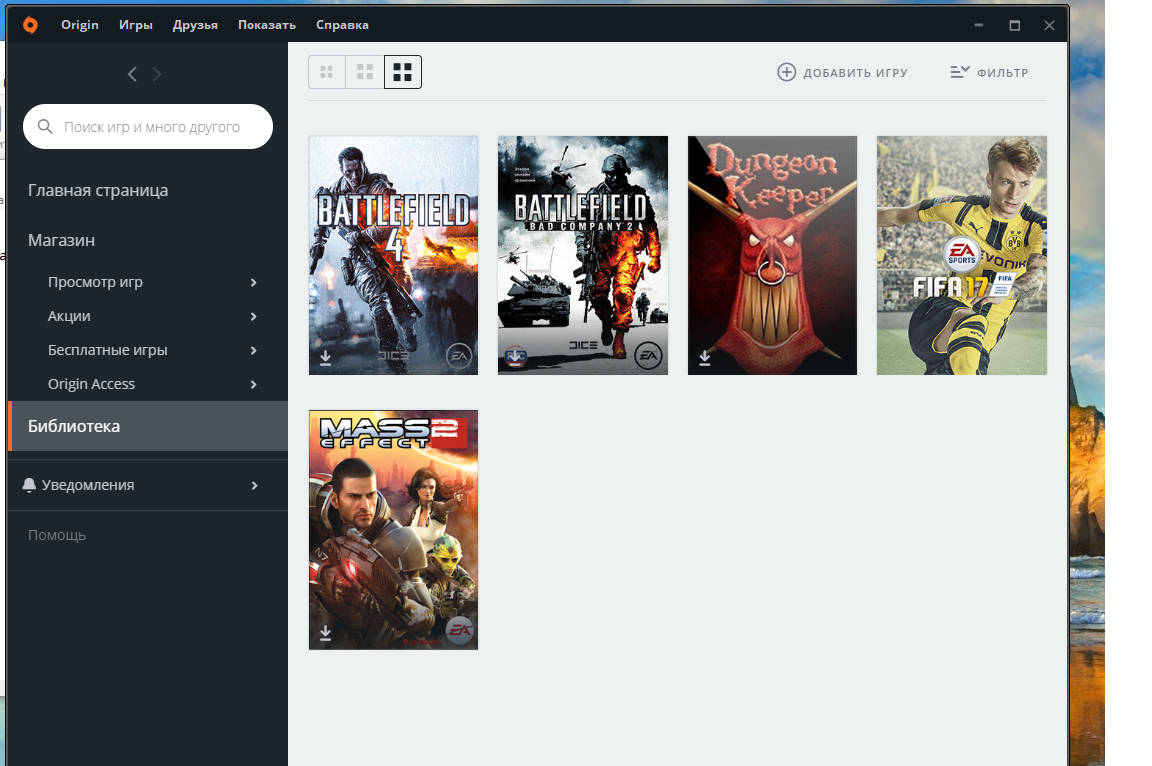Focus the Поиск игр search field
1152x766 pixels.
pos(148,126)
